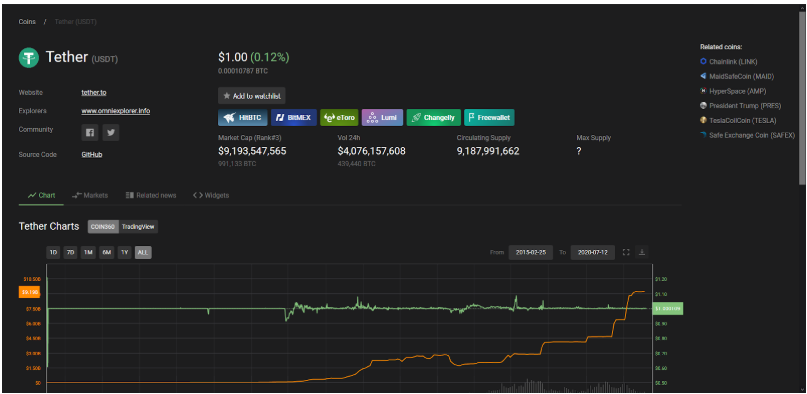Open the BitMEX exchange badge
This screenshot has width=807, height=394.
point(294,118)
